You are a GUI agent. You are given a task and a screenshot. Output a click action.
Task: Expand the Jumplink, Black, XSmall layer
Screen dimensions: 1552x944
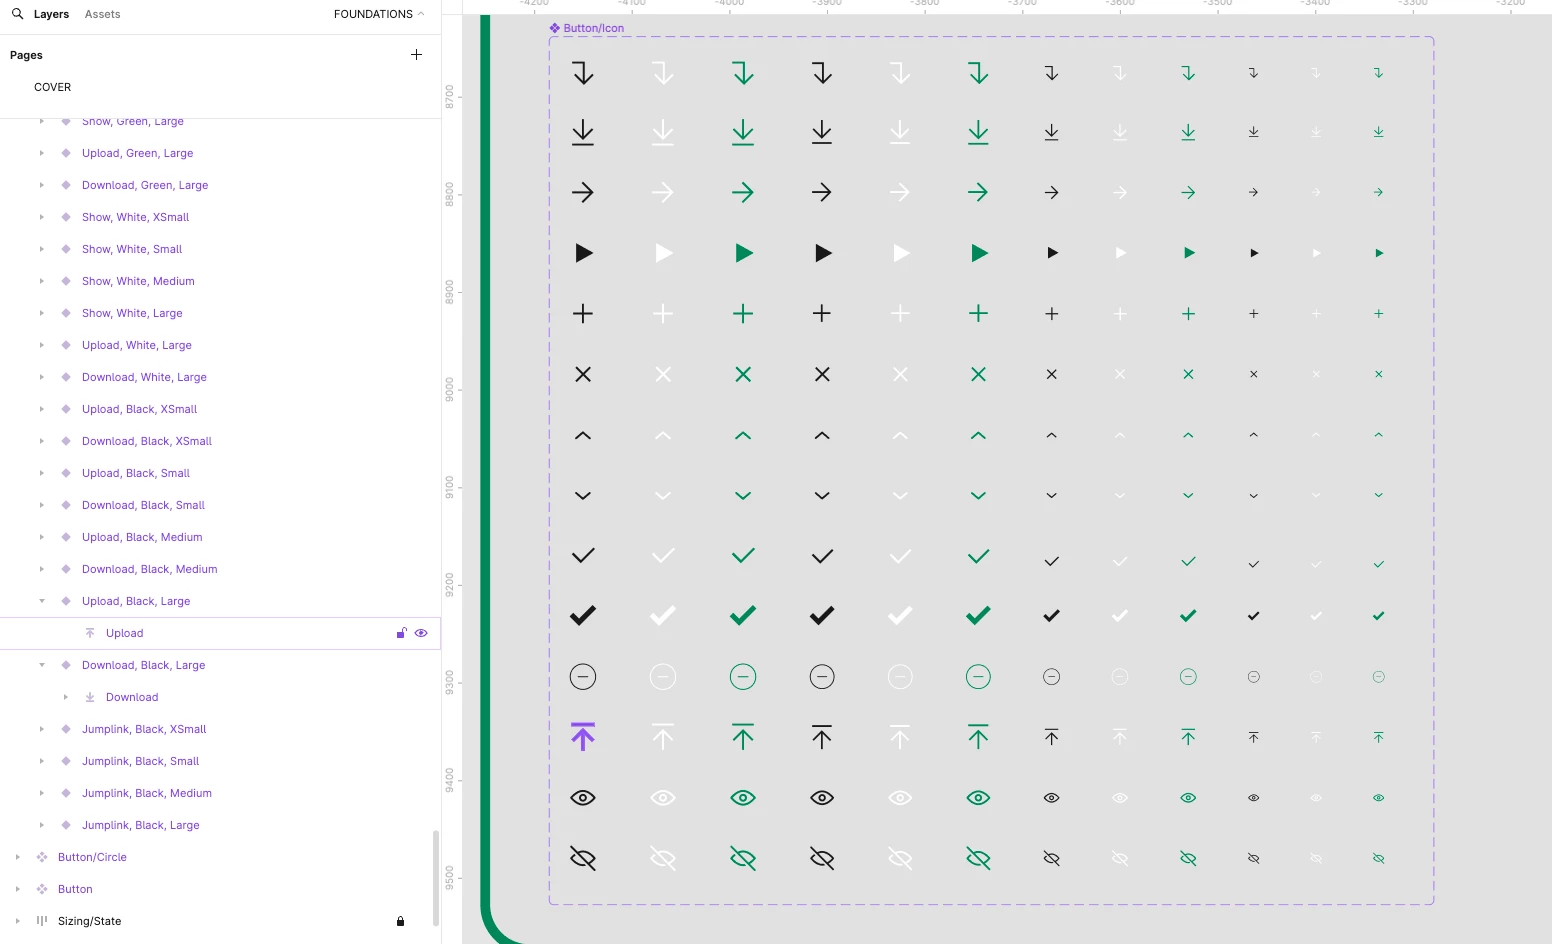41,729
